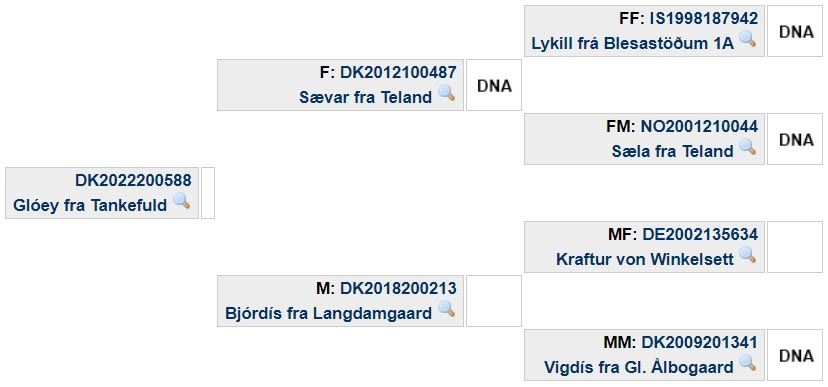The image size is (828, 387).
Task: Click the name Kraftur von Winkelsett
Action: click(x=645, y=259)
